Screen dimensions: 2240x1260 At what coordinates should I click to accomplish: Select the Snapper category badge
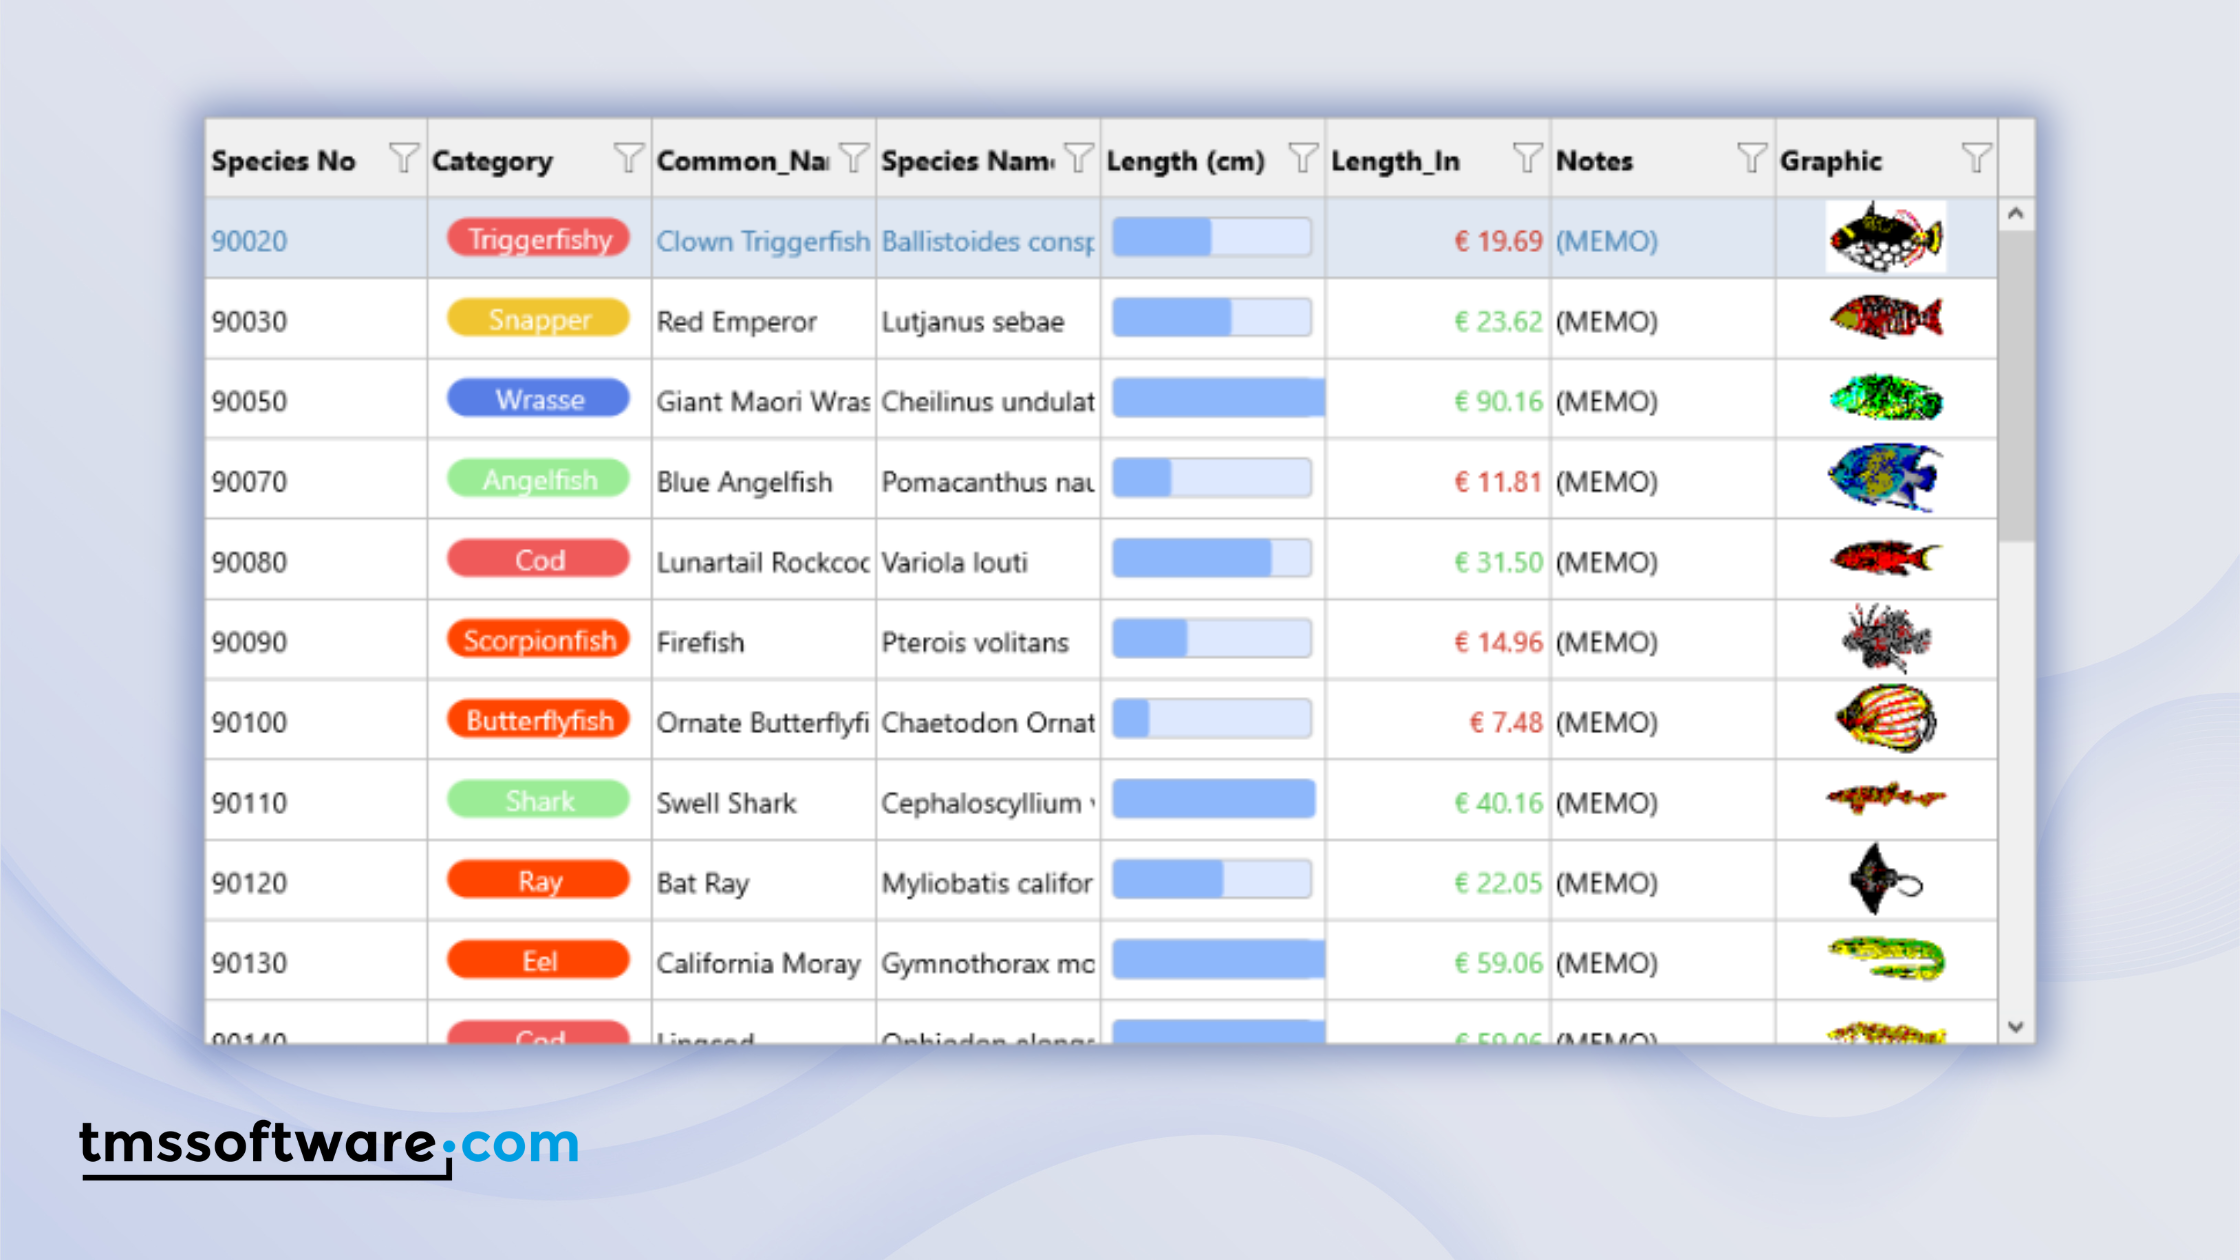point(538,319)
